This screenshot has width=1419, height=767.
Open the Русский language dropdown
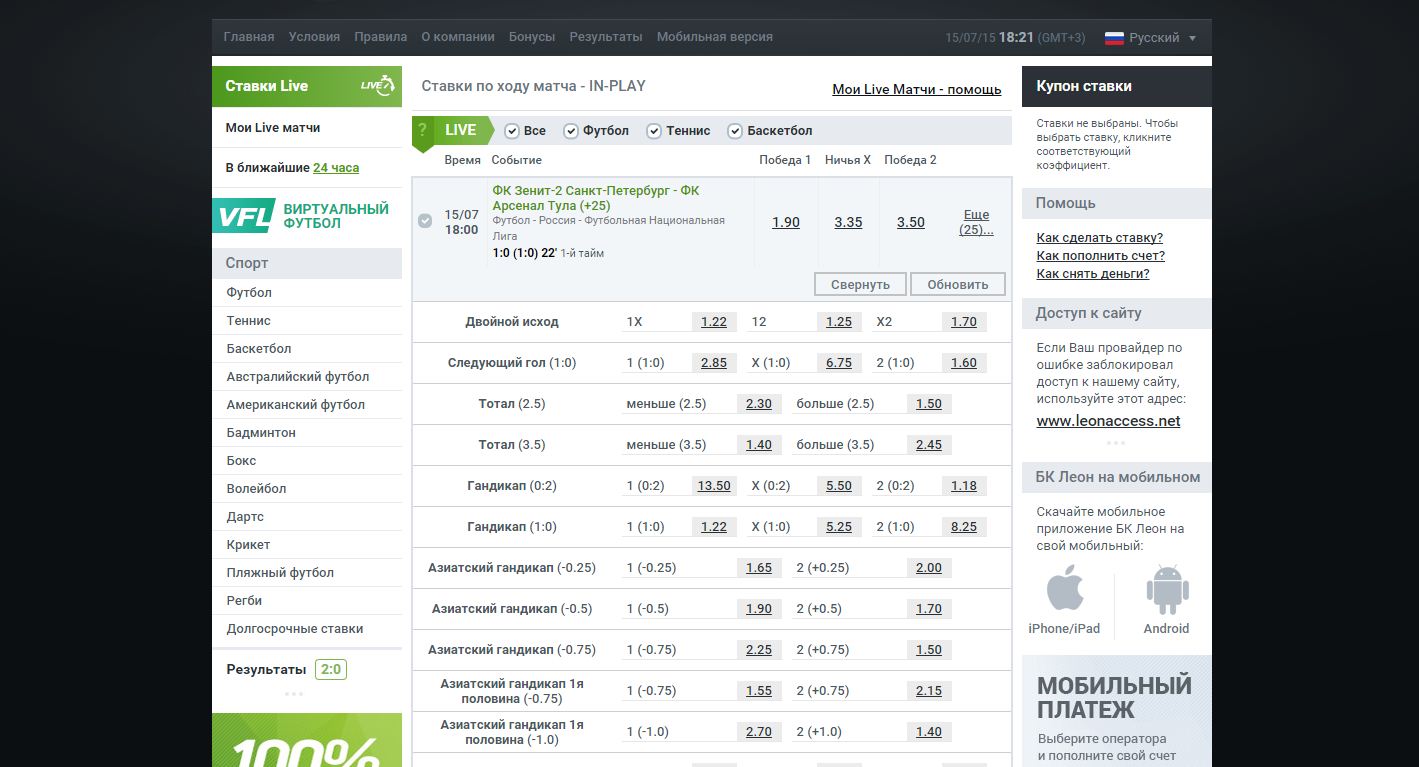tap(1150, 38)
